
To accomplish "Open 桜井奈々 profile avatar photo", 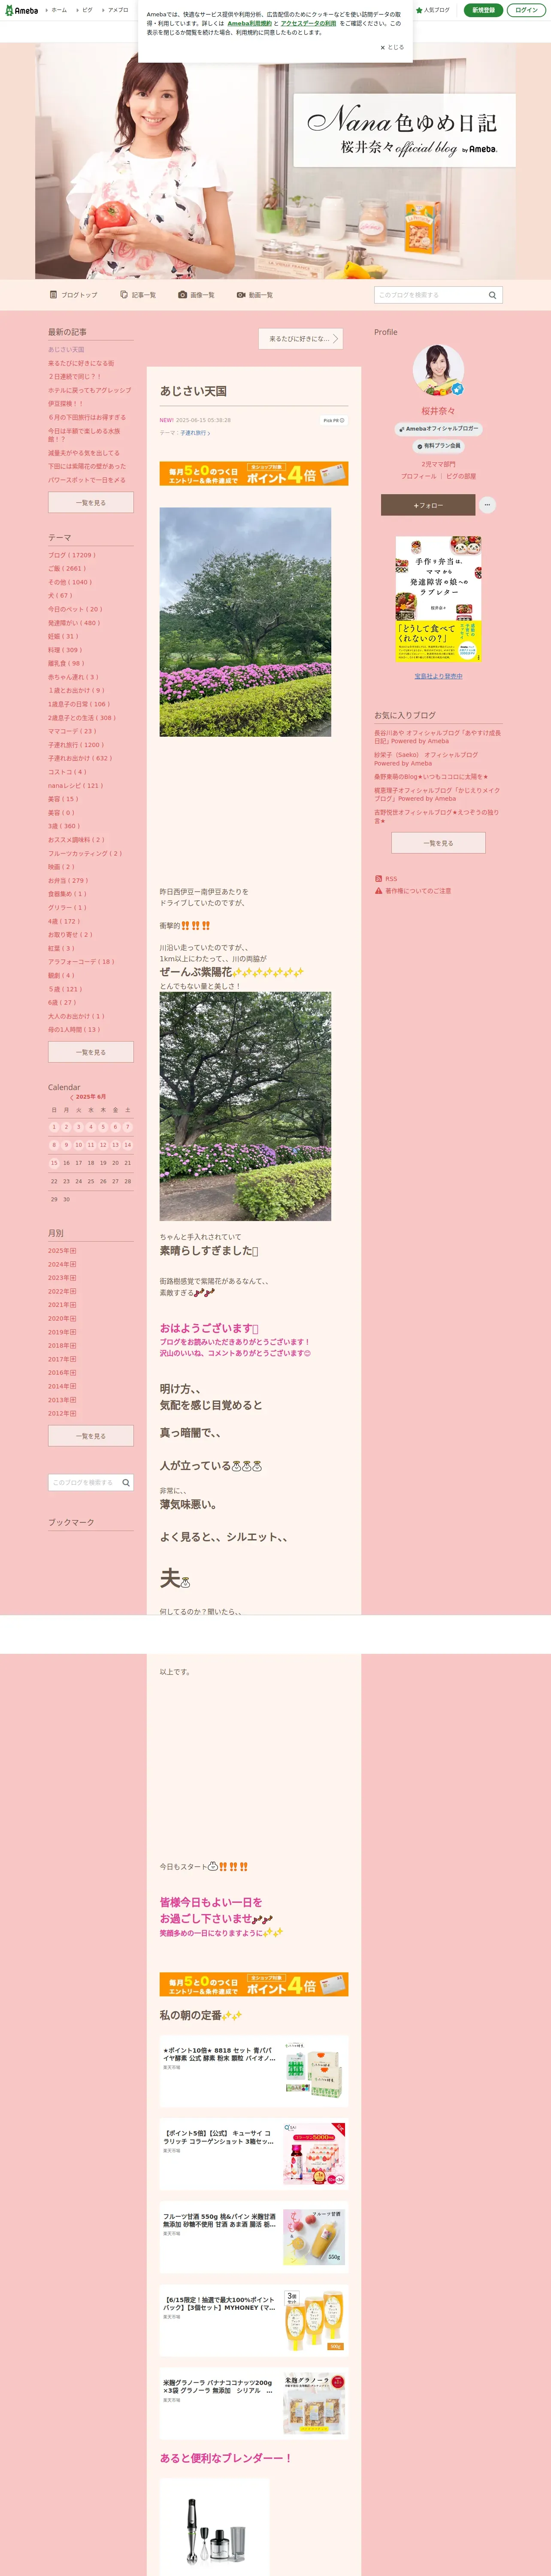I will tap(438, 370).
